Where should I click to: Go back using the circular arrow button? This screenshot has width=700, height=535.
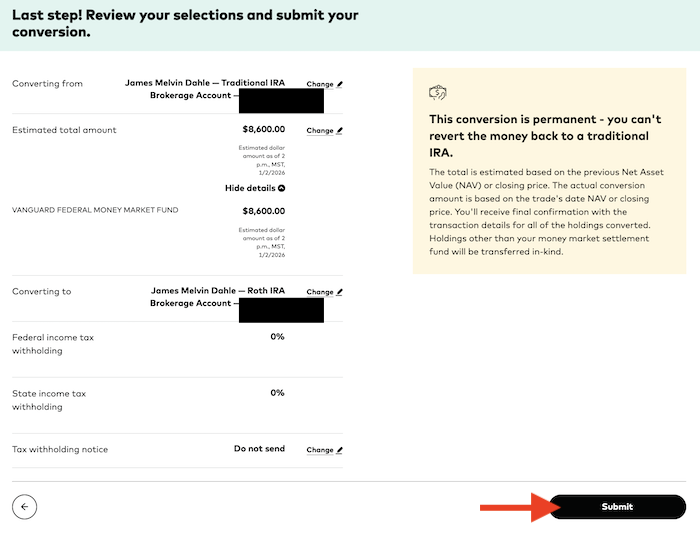point(25,507)
